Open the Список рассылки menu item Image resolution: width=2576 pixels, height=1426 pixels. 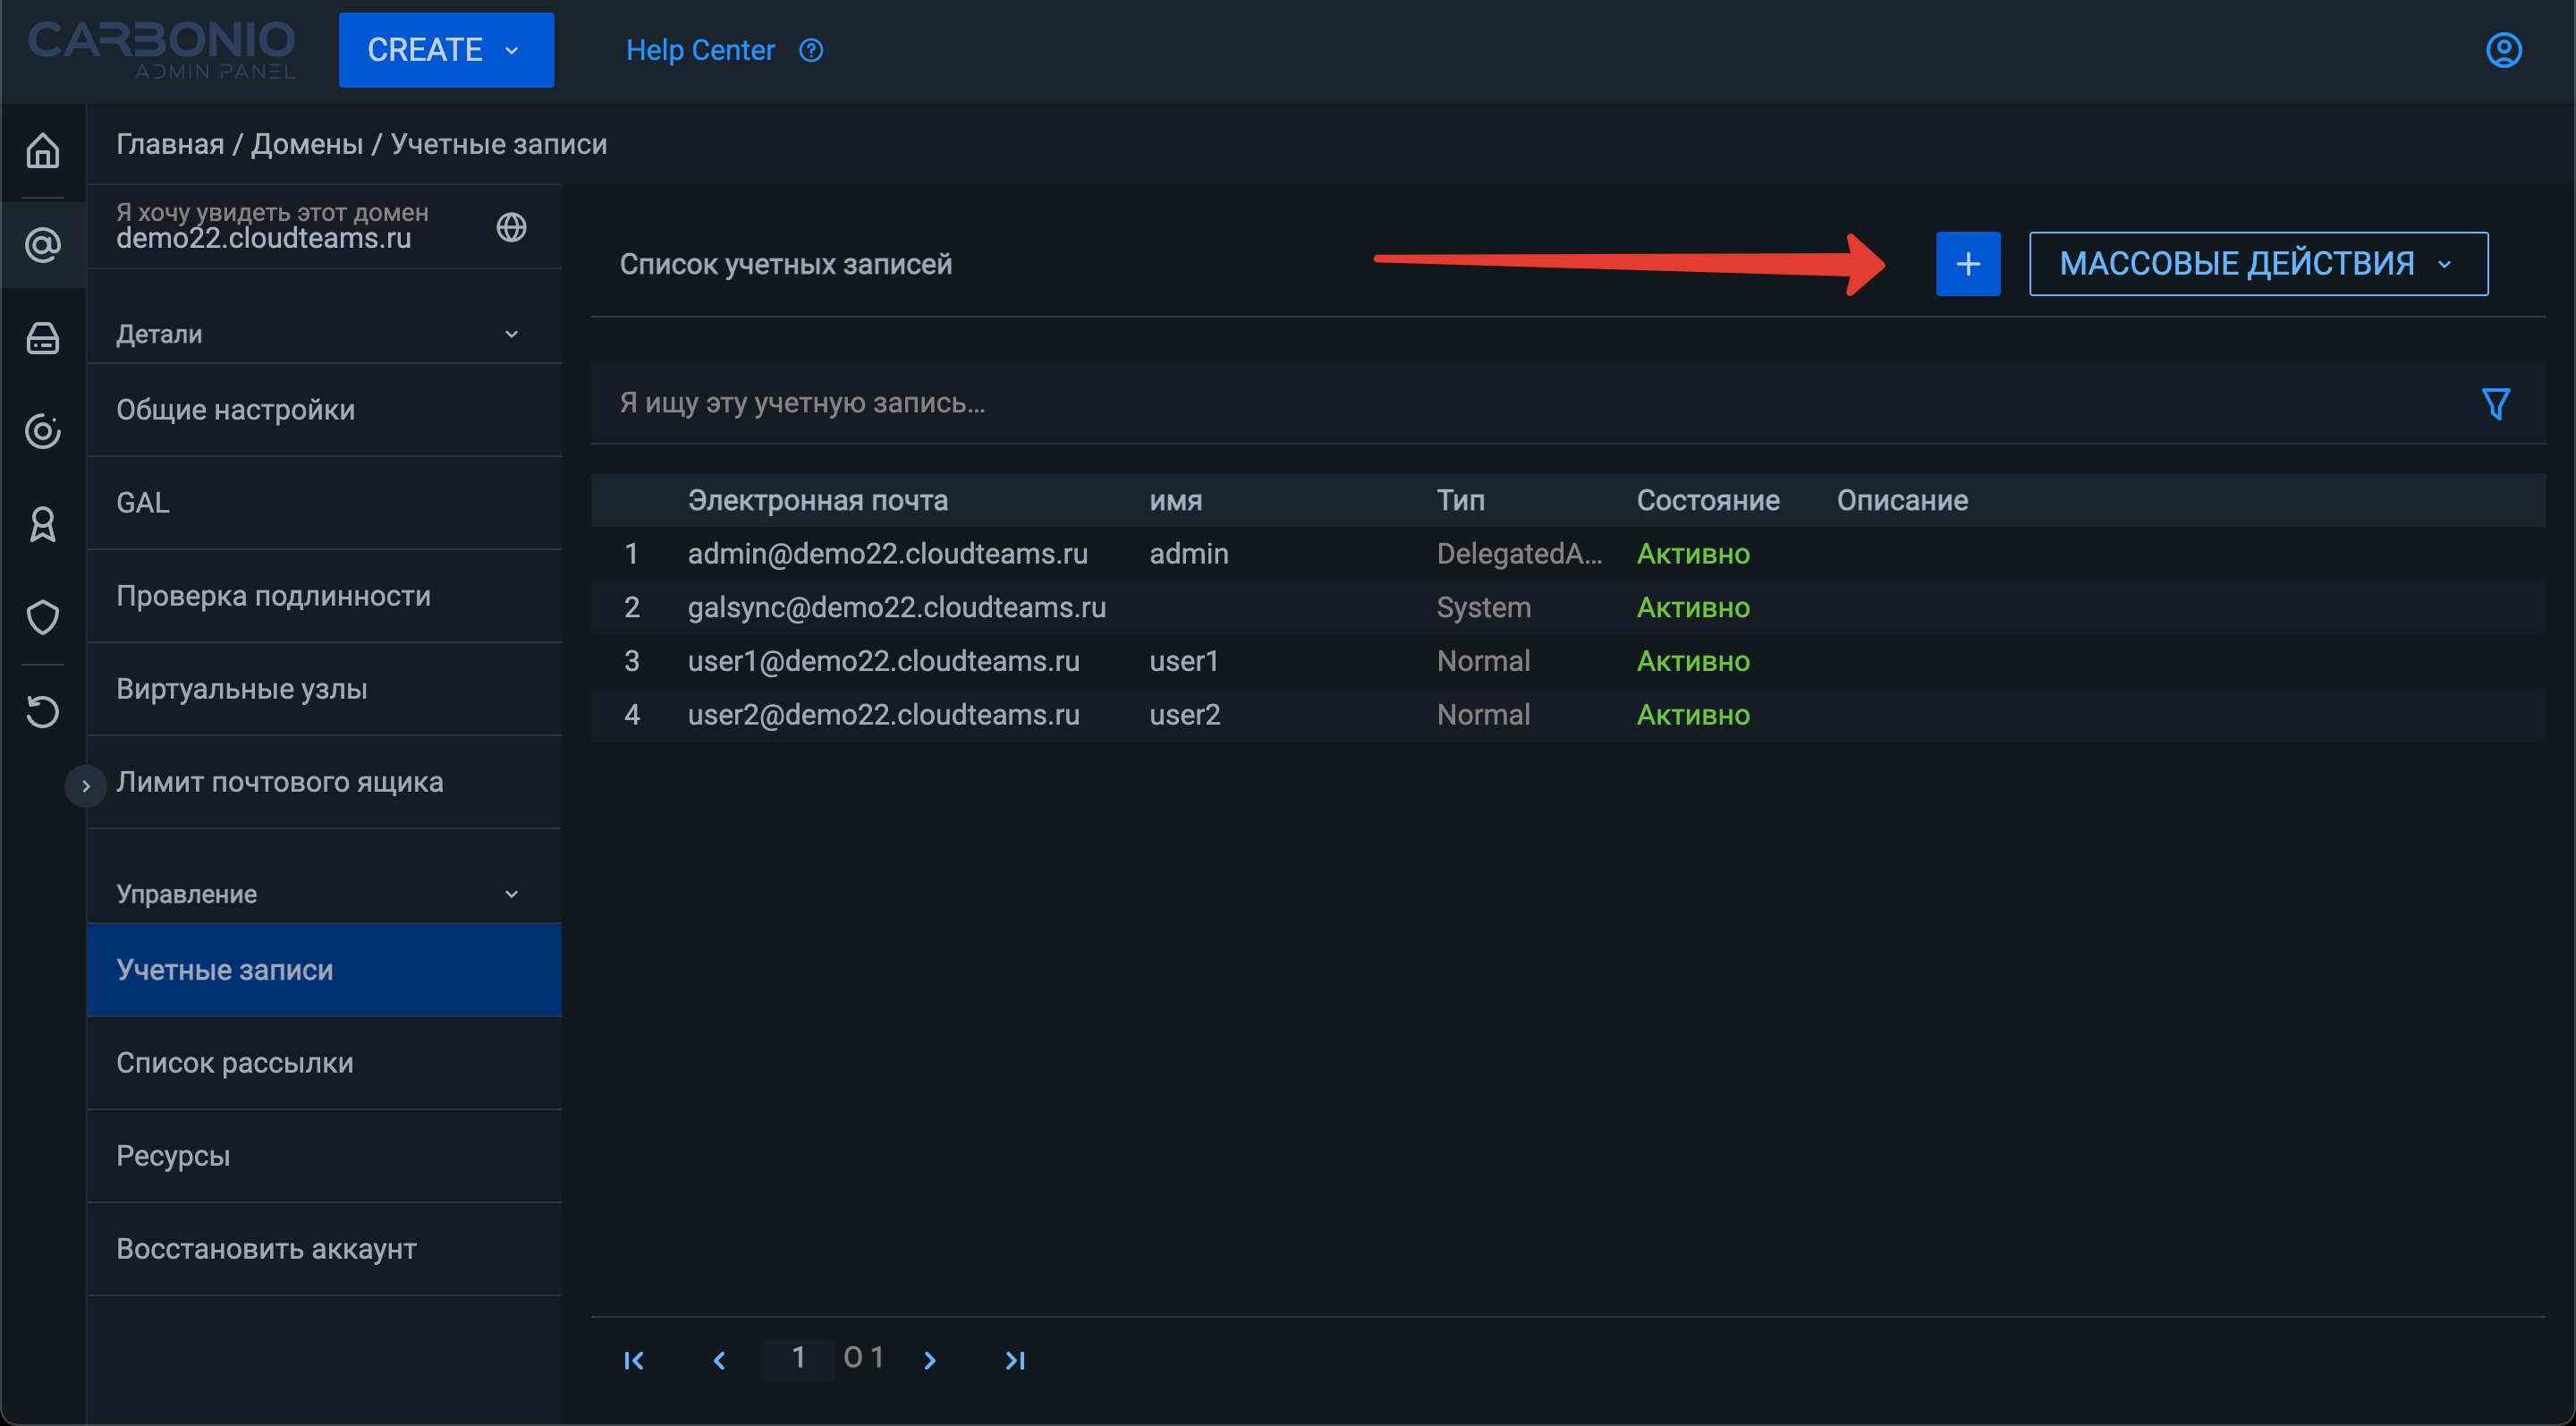[x=235, y=1062]
